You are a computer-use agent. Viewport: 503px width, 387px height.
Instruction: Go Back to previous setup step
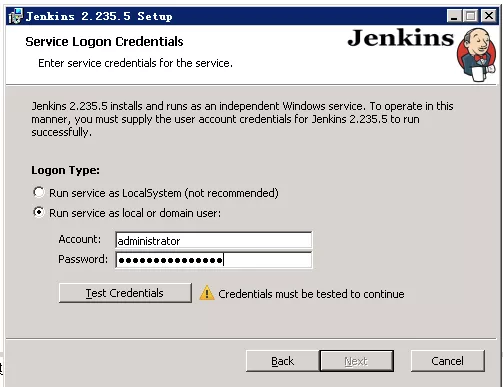(282, 361)
